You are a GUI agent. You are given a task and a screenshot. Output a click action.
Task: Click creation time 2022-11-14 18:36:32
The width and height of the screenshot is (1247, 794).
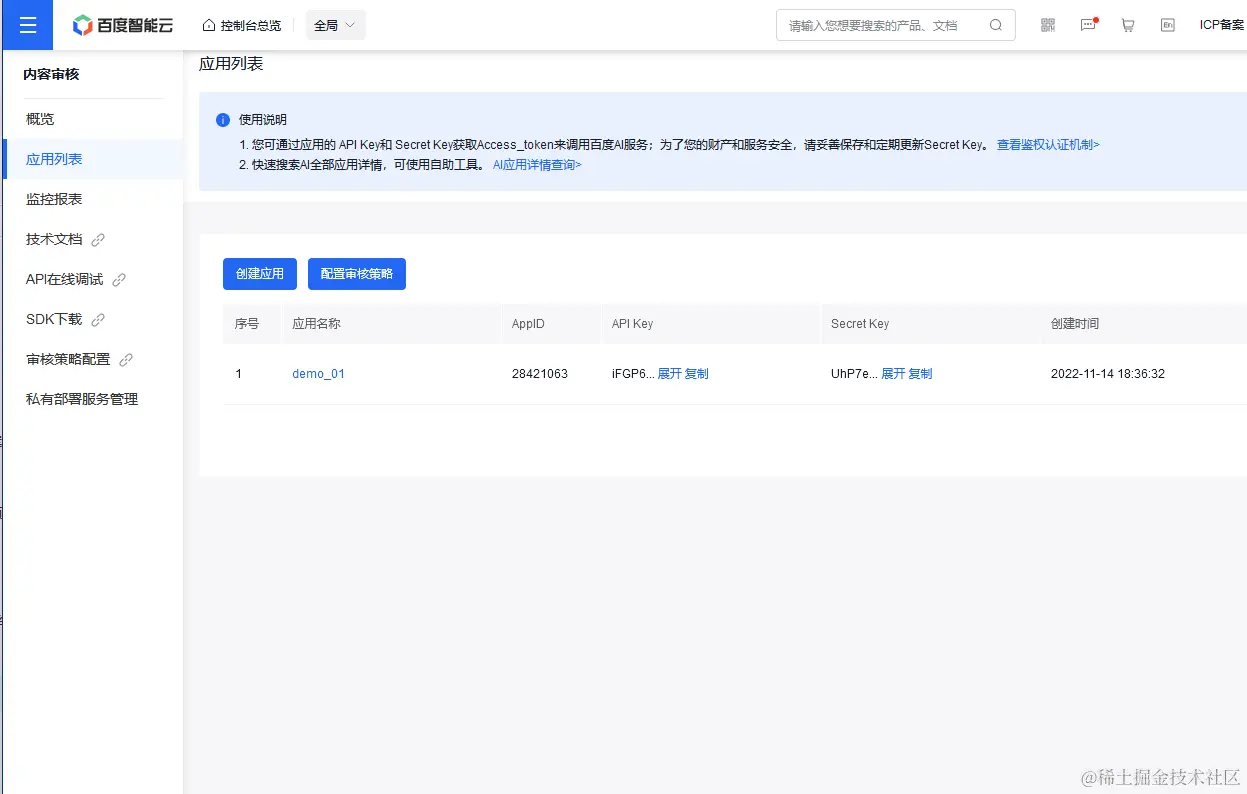coord(1108,374)
